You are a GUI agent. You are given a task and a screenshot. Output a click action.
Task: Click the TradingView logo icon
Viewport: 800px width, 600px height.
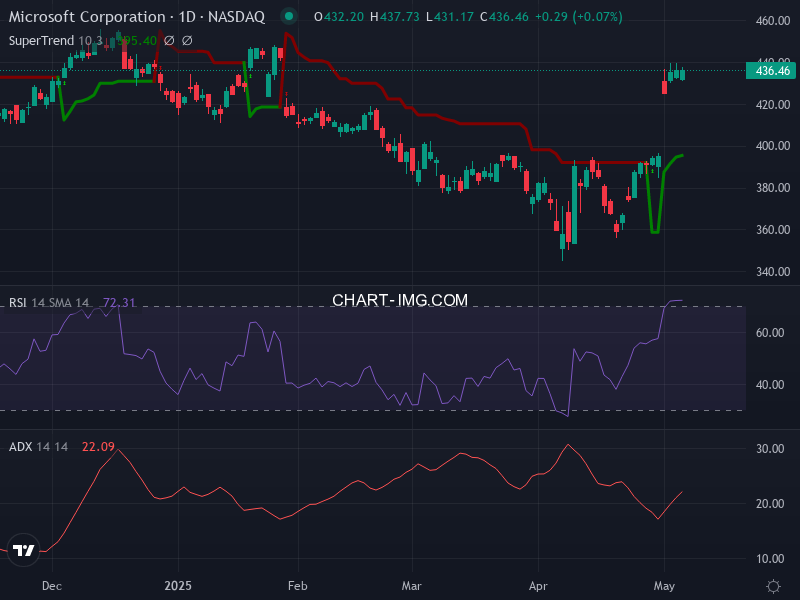click(x=23, y=550)
